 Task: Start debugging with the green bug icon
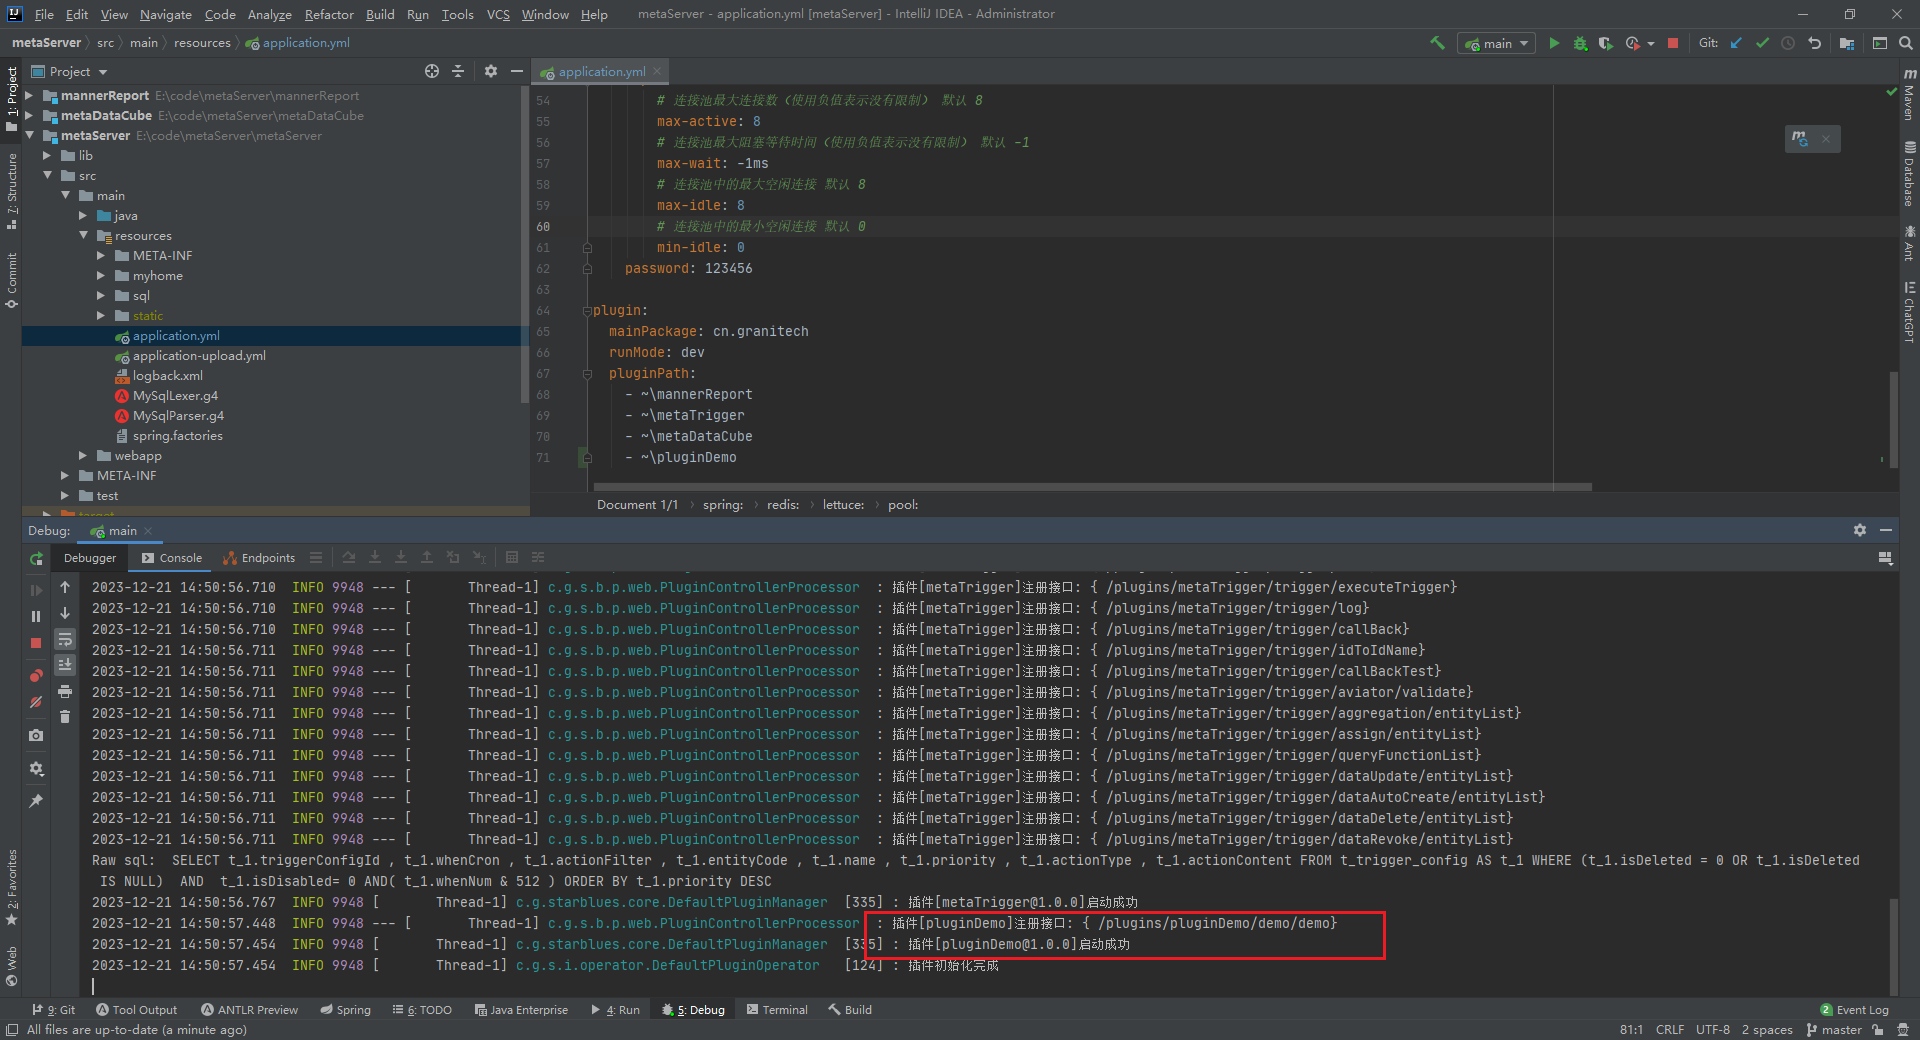tap(1580, 43)
